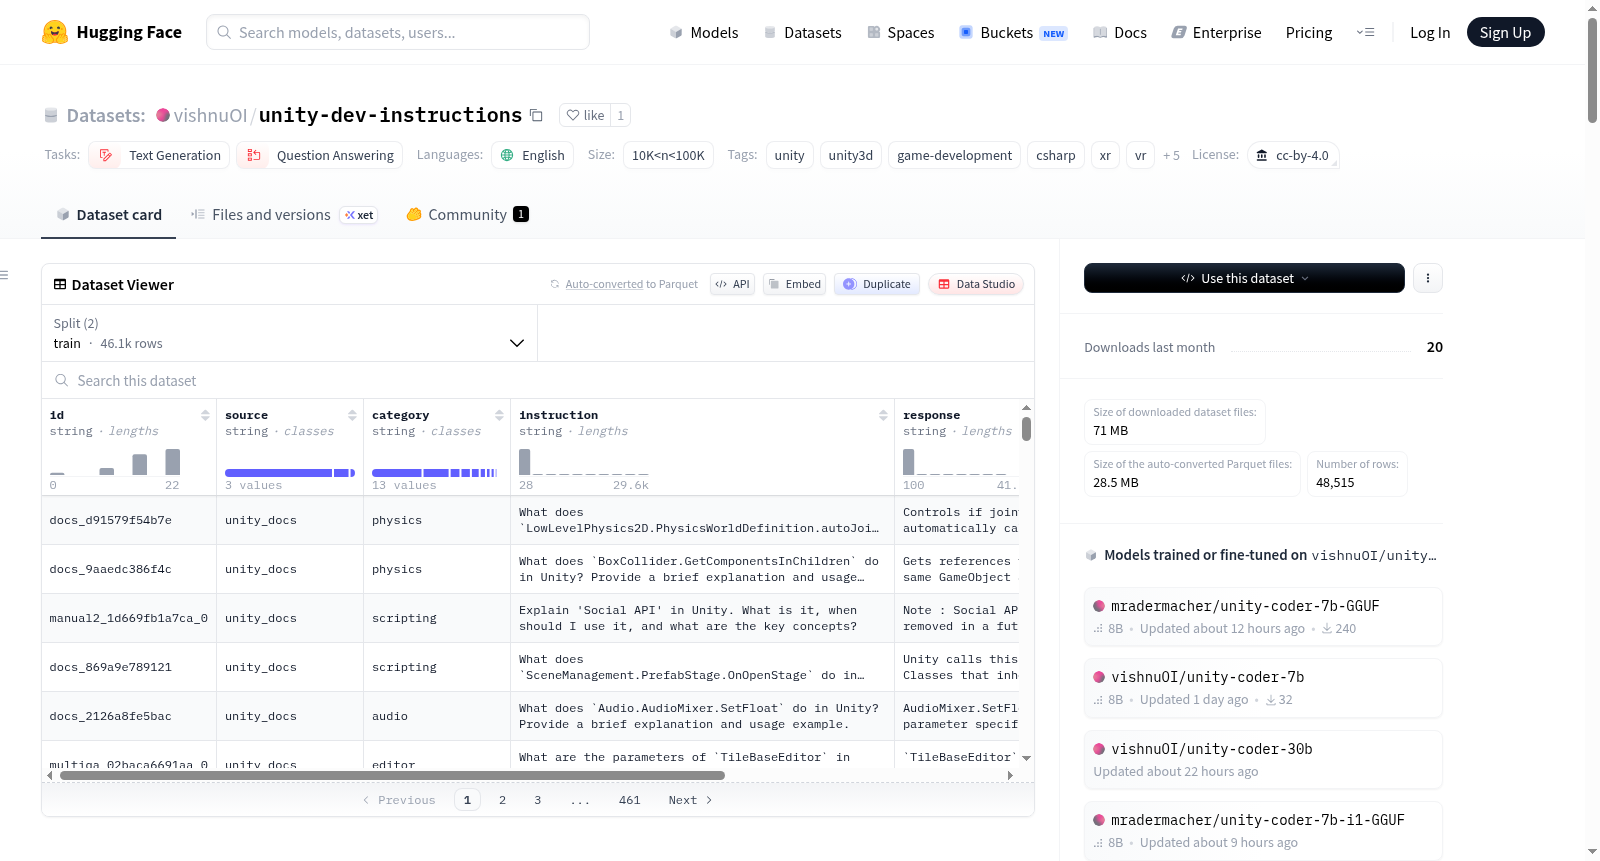Viewport: 1600px width, 861px height.
Task: Open the Split train dropdown
Action: 290,333
